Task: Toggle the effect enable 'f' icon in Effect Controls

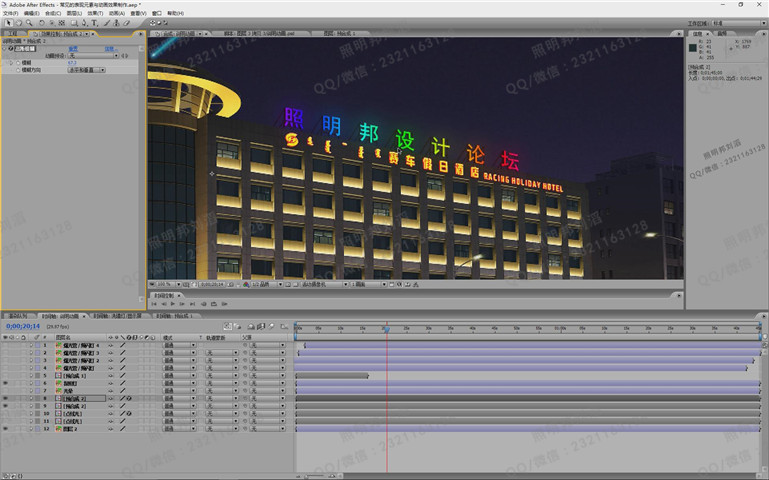Action: click(11, 49)
